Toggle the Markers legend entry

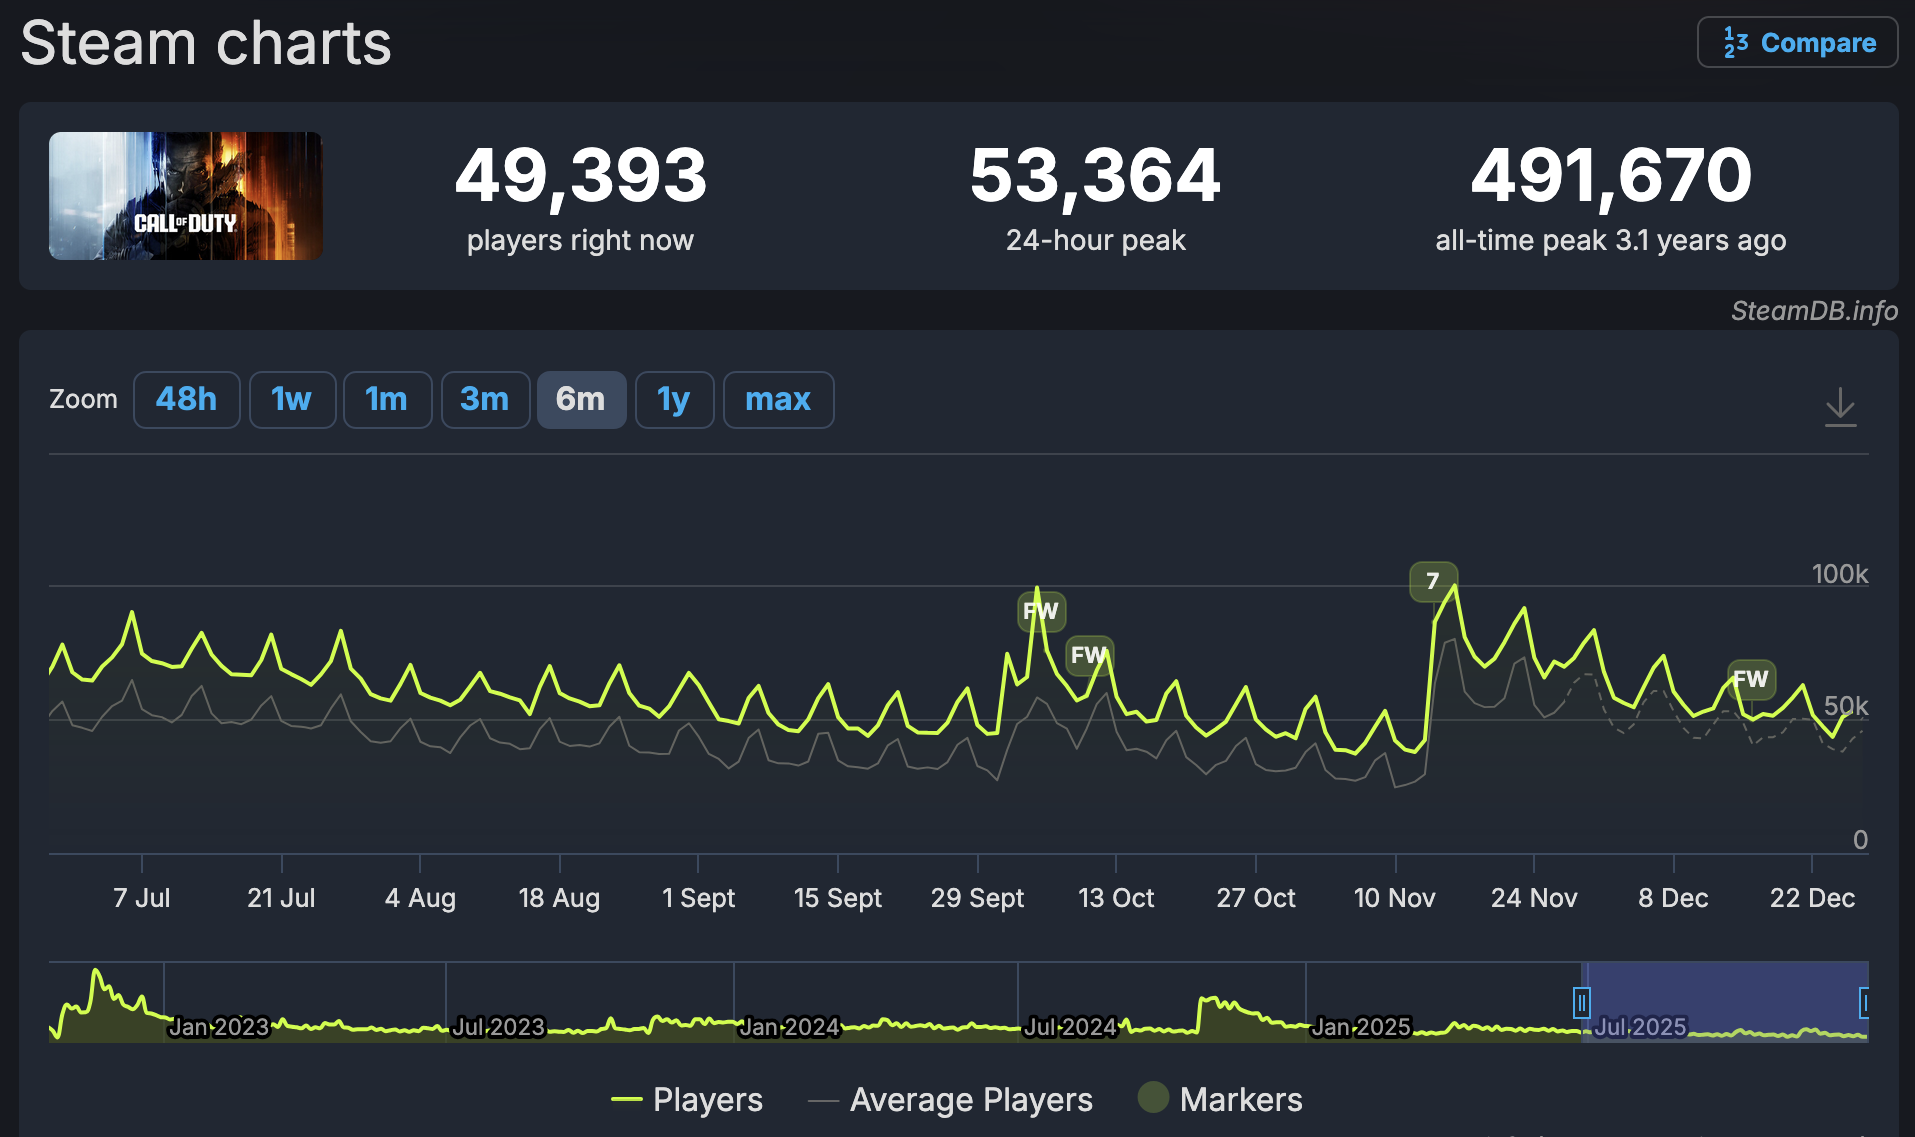(1220, 1100)
